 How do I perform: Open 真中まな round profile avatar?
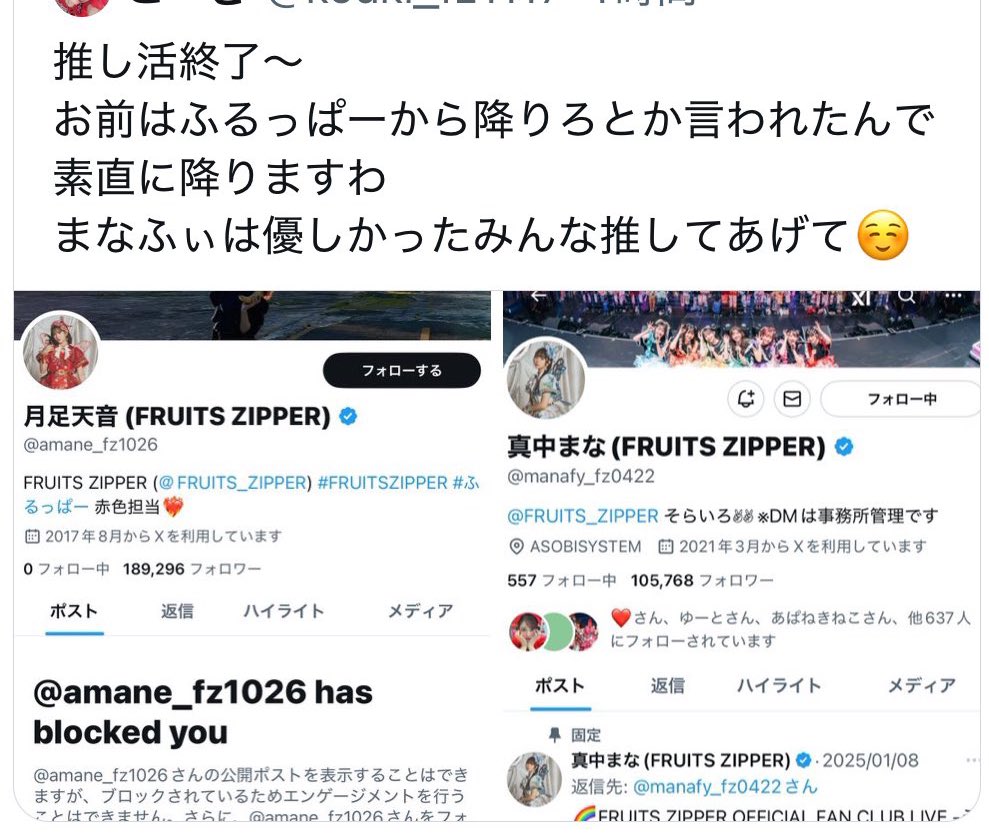pos(546,379)
